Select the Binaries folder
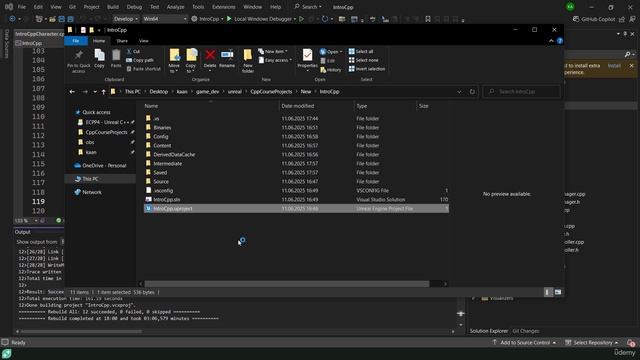 162,128
